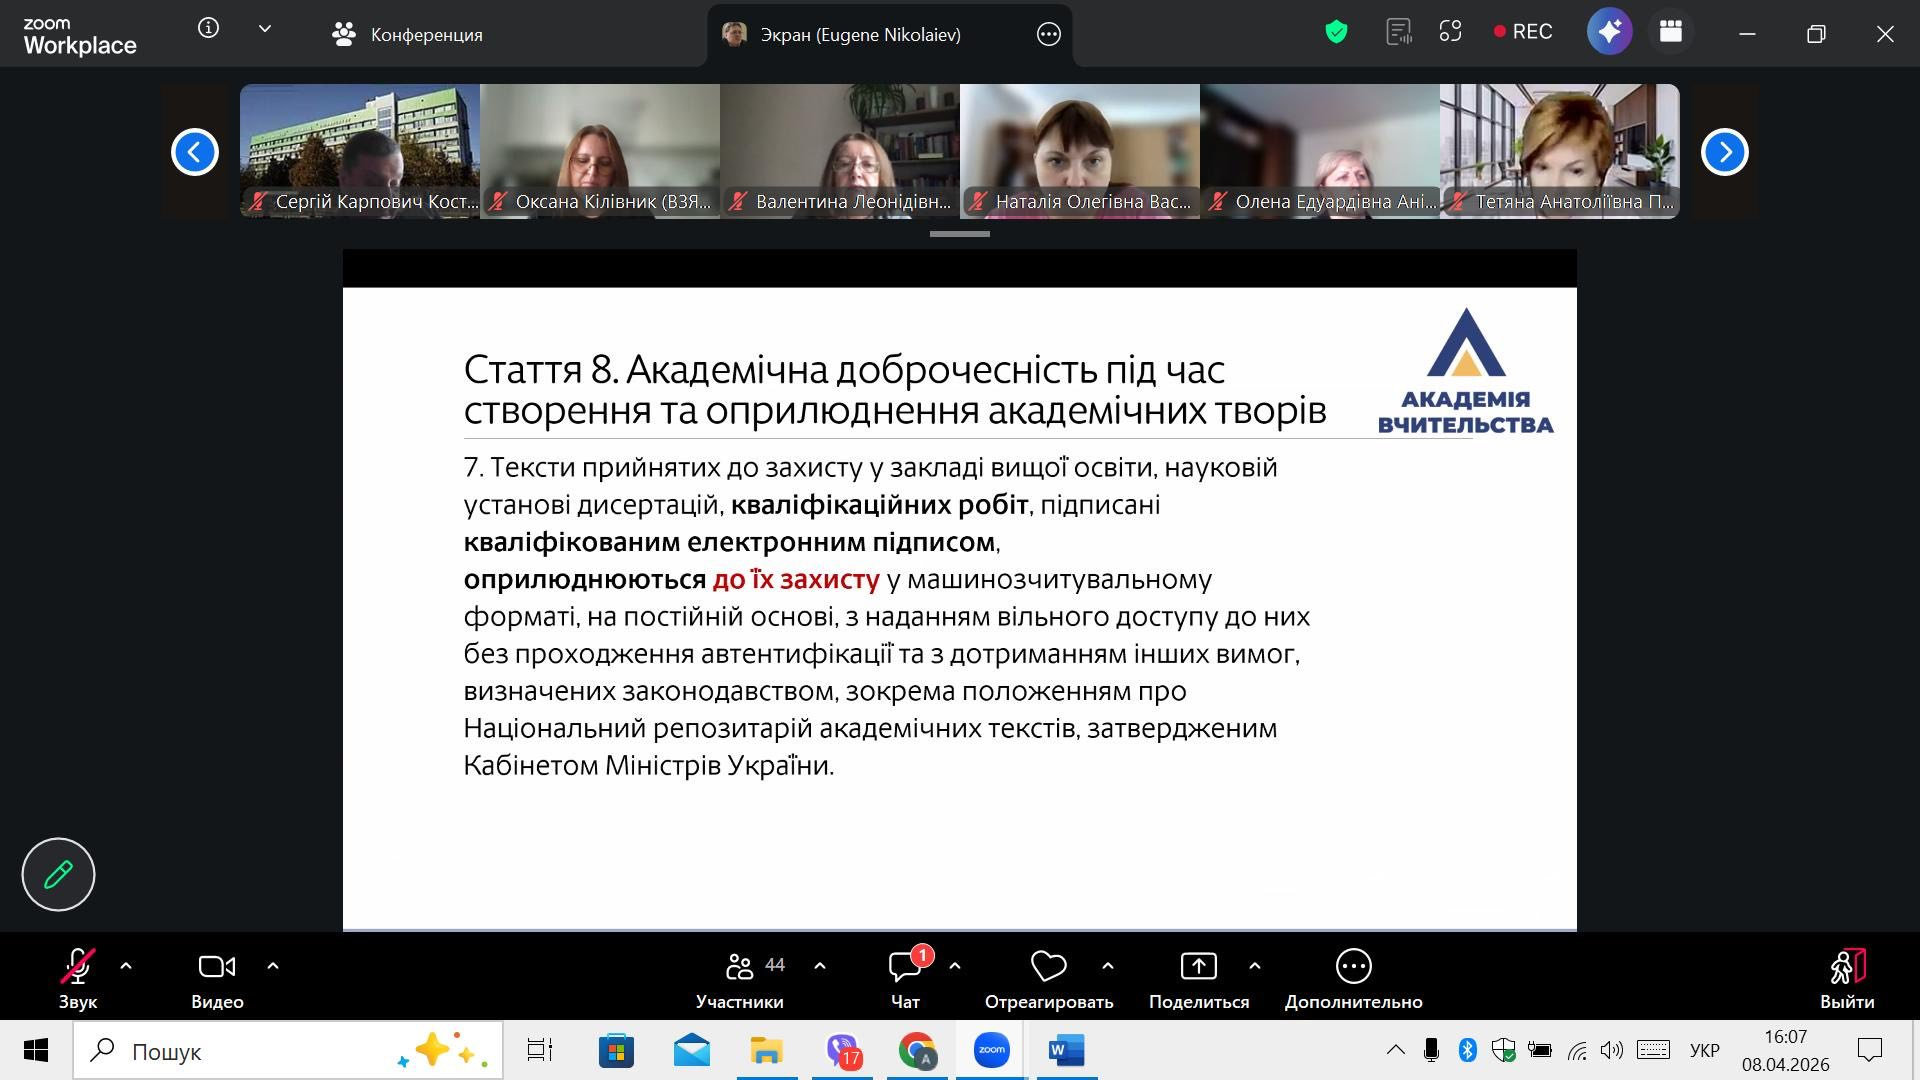Toggle camera with Видео button
The width and height of the screenshot is (1920, 1080).
(217, 980)
